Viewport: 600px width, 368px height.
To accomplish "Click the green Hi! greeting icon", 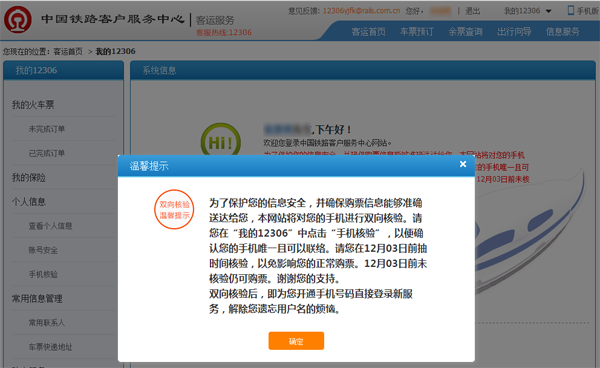I will [x=221, y=139].
